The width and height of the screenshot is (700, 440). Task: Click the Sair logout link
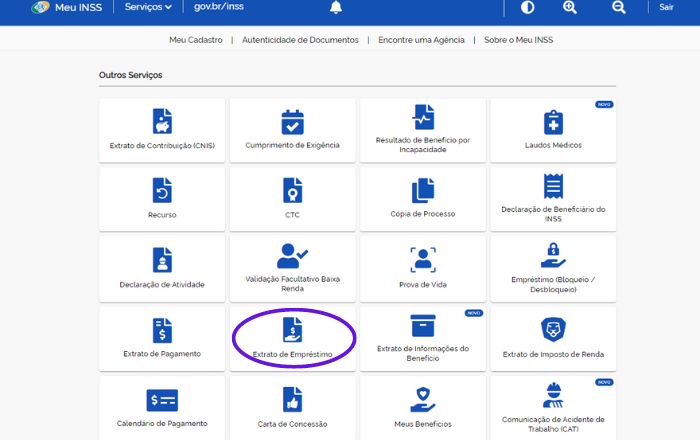[666, 8]
